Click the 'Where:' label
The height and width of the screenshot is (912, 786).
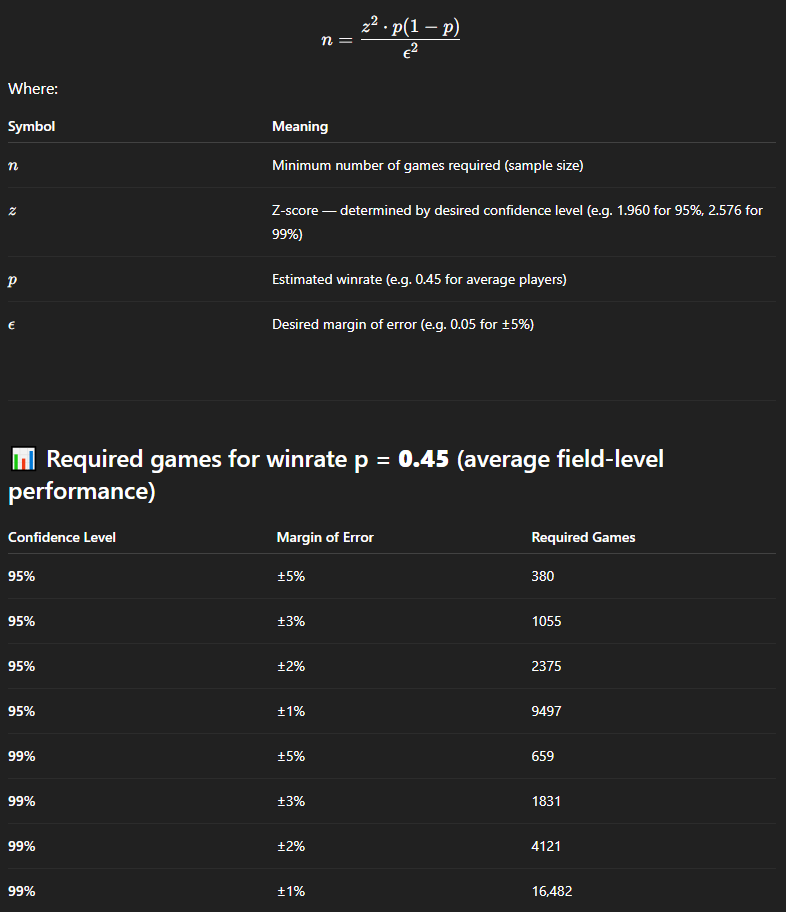(x=33, y=88)
